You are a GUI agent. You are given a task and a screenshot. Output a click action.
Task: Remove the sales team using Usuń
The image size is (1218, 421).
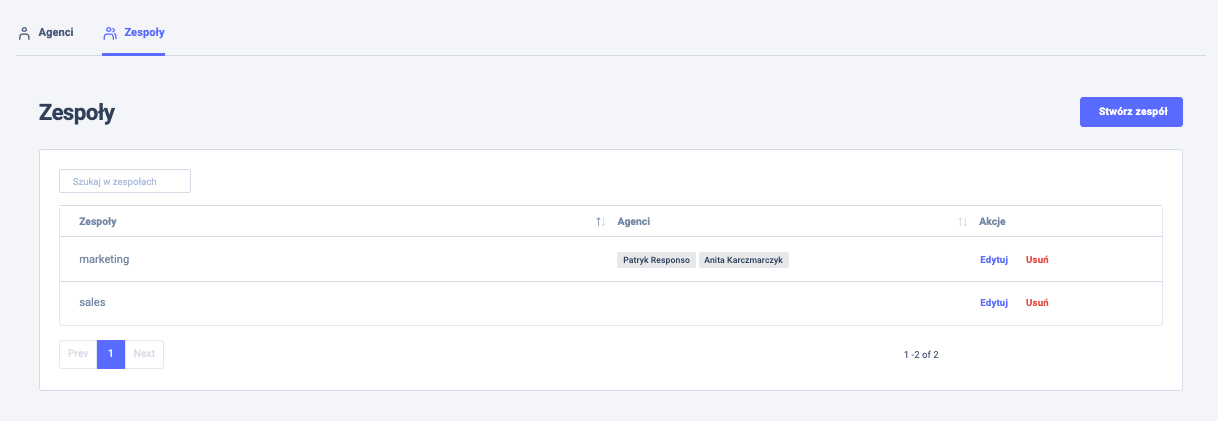[x=1036, y=303]
